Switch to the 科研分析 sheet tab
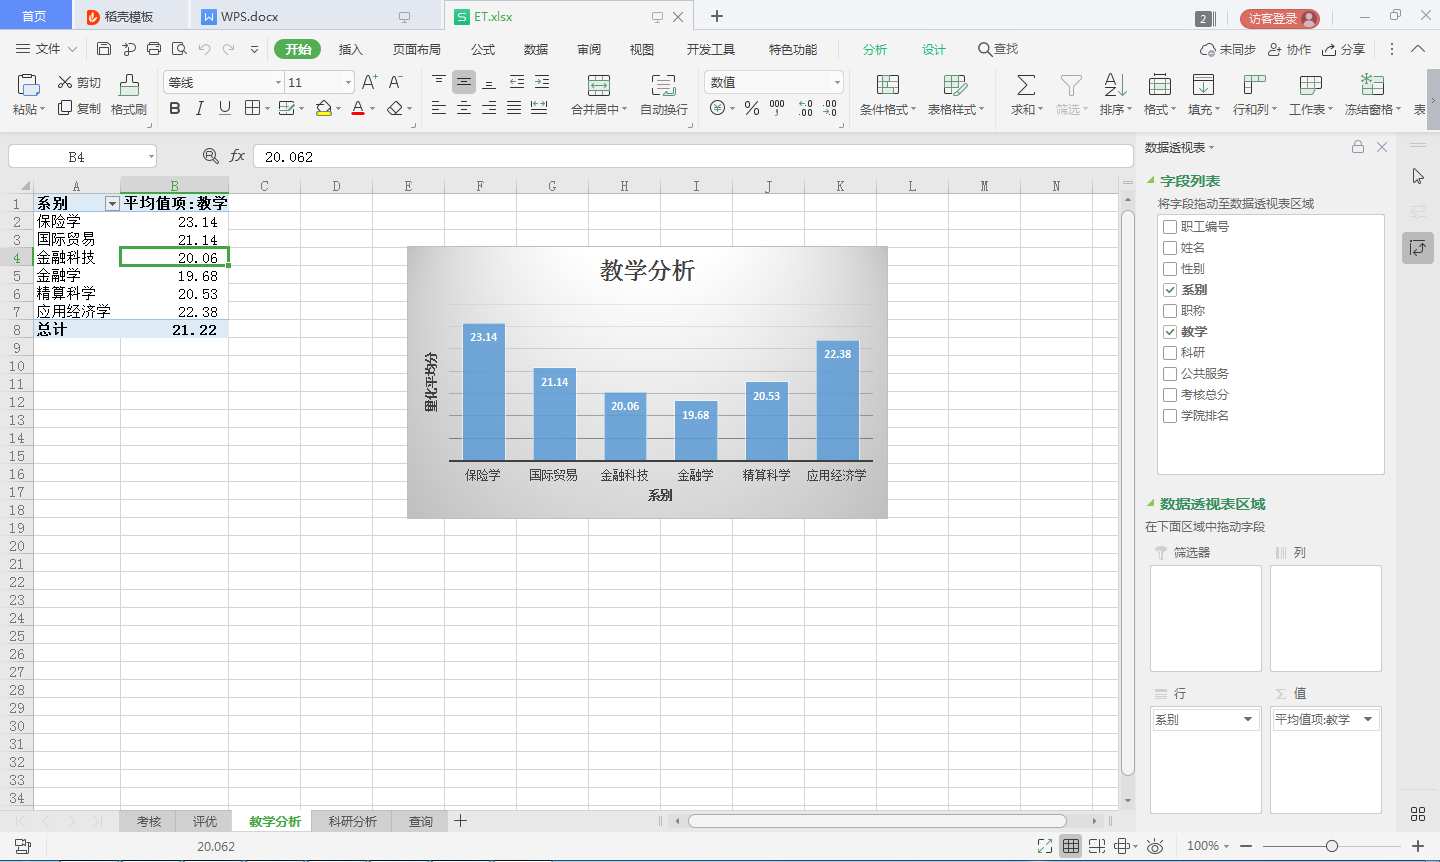This screenshot has height=862, width=1440. pyautogui.click(x=352, y=821)
